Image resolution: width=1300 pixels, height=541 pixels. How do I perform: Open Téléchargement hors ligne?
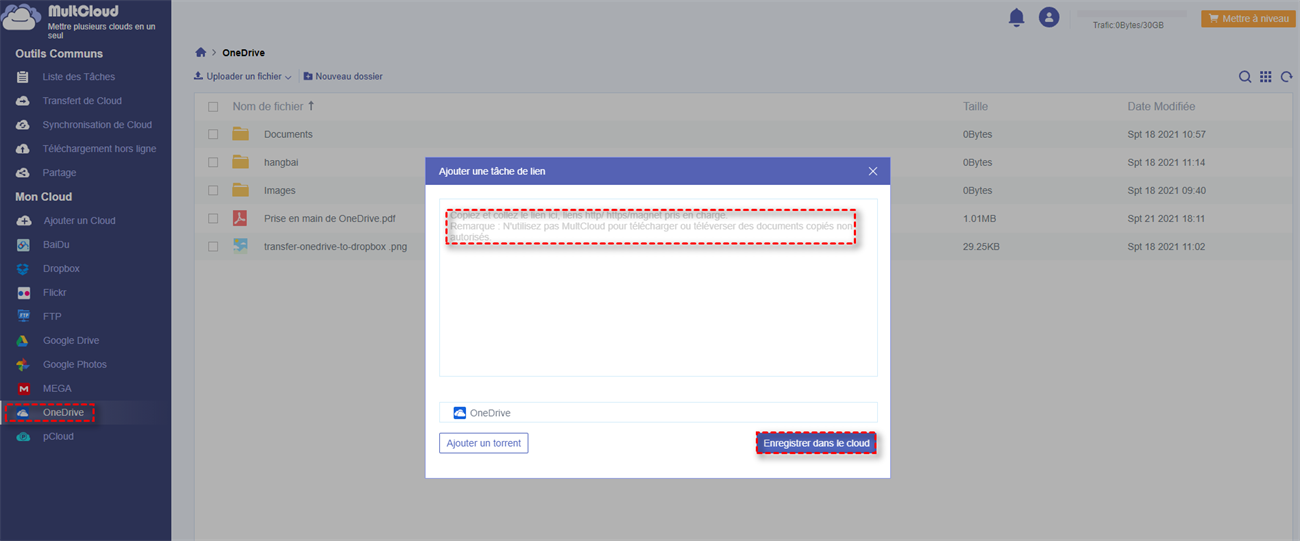[x=99, y=149]
